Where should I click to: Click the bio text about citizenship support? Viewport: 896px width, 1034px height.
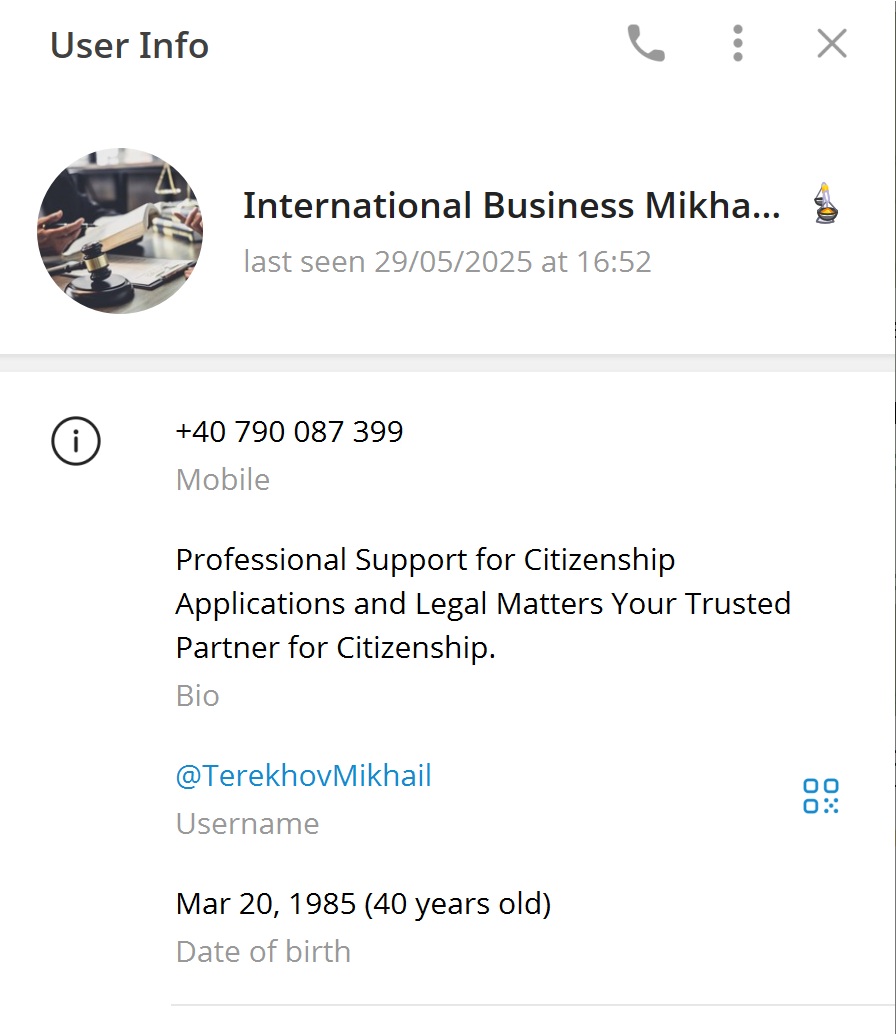pos(425,560)
